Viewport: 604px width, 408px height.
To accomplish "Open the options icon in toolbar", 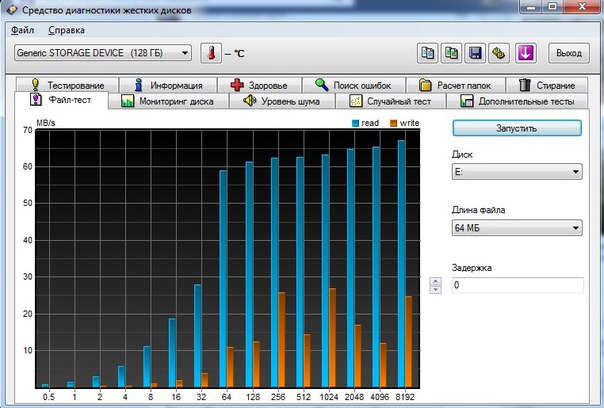I will tap(499, 52).
